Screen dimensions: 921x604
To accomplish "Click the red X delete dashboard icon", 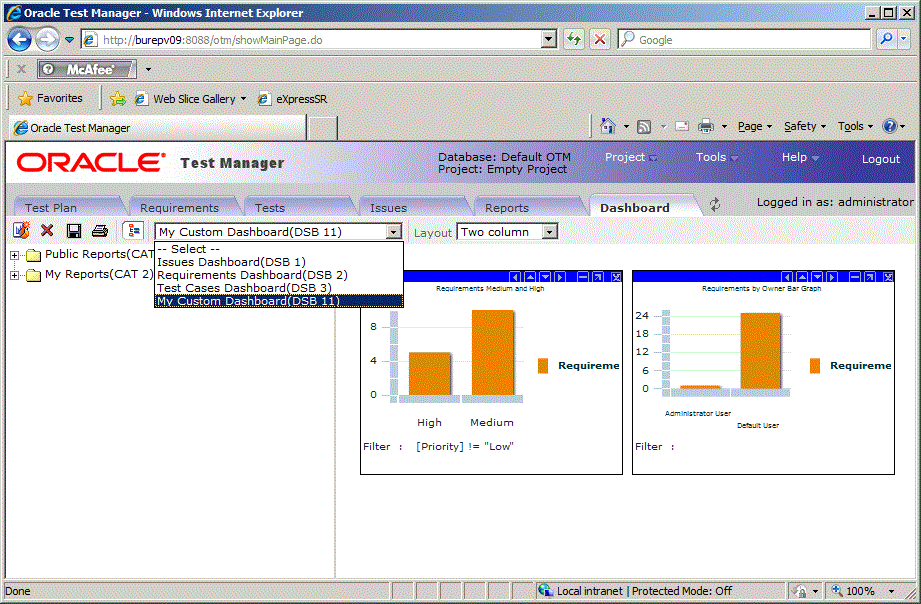I will coord(47,230).
